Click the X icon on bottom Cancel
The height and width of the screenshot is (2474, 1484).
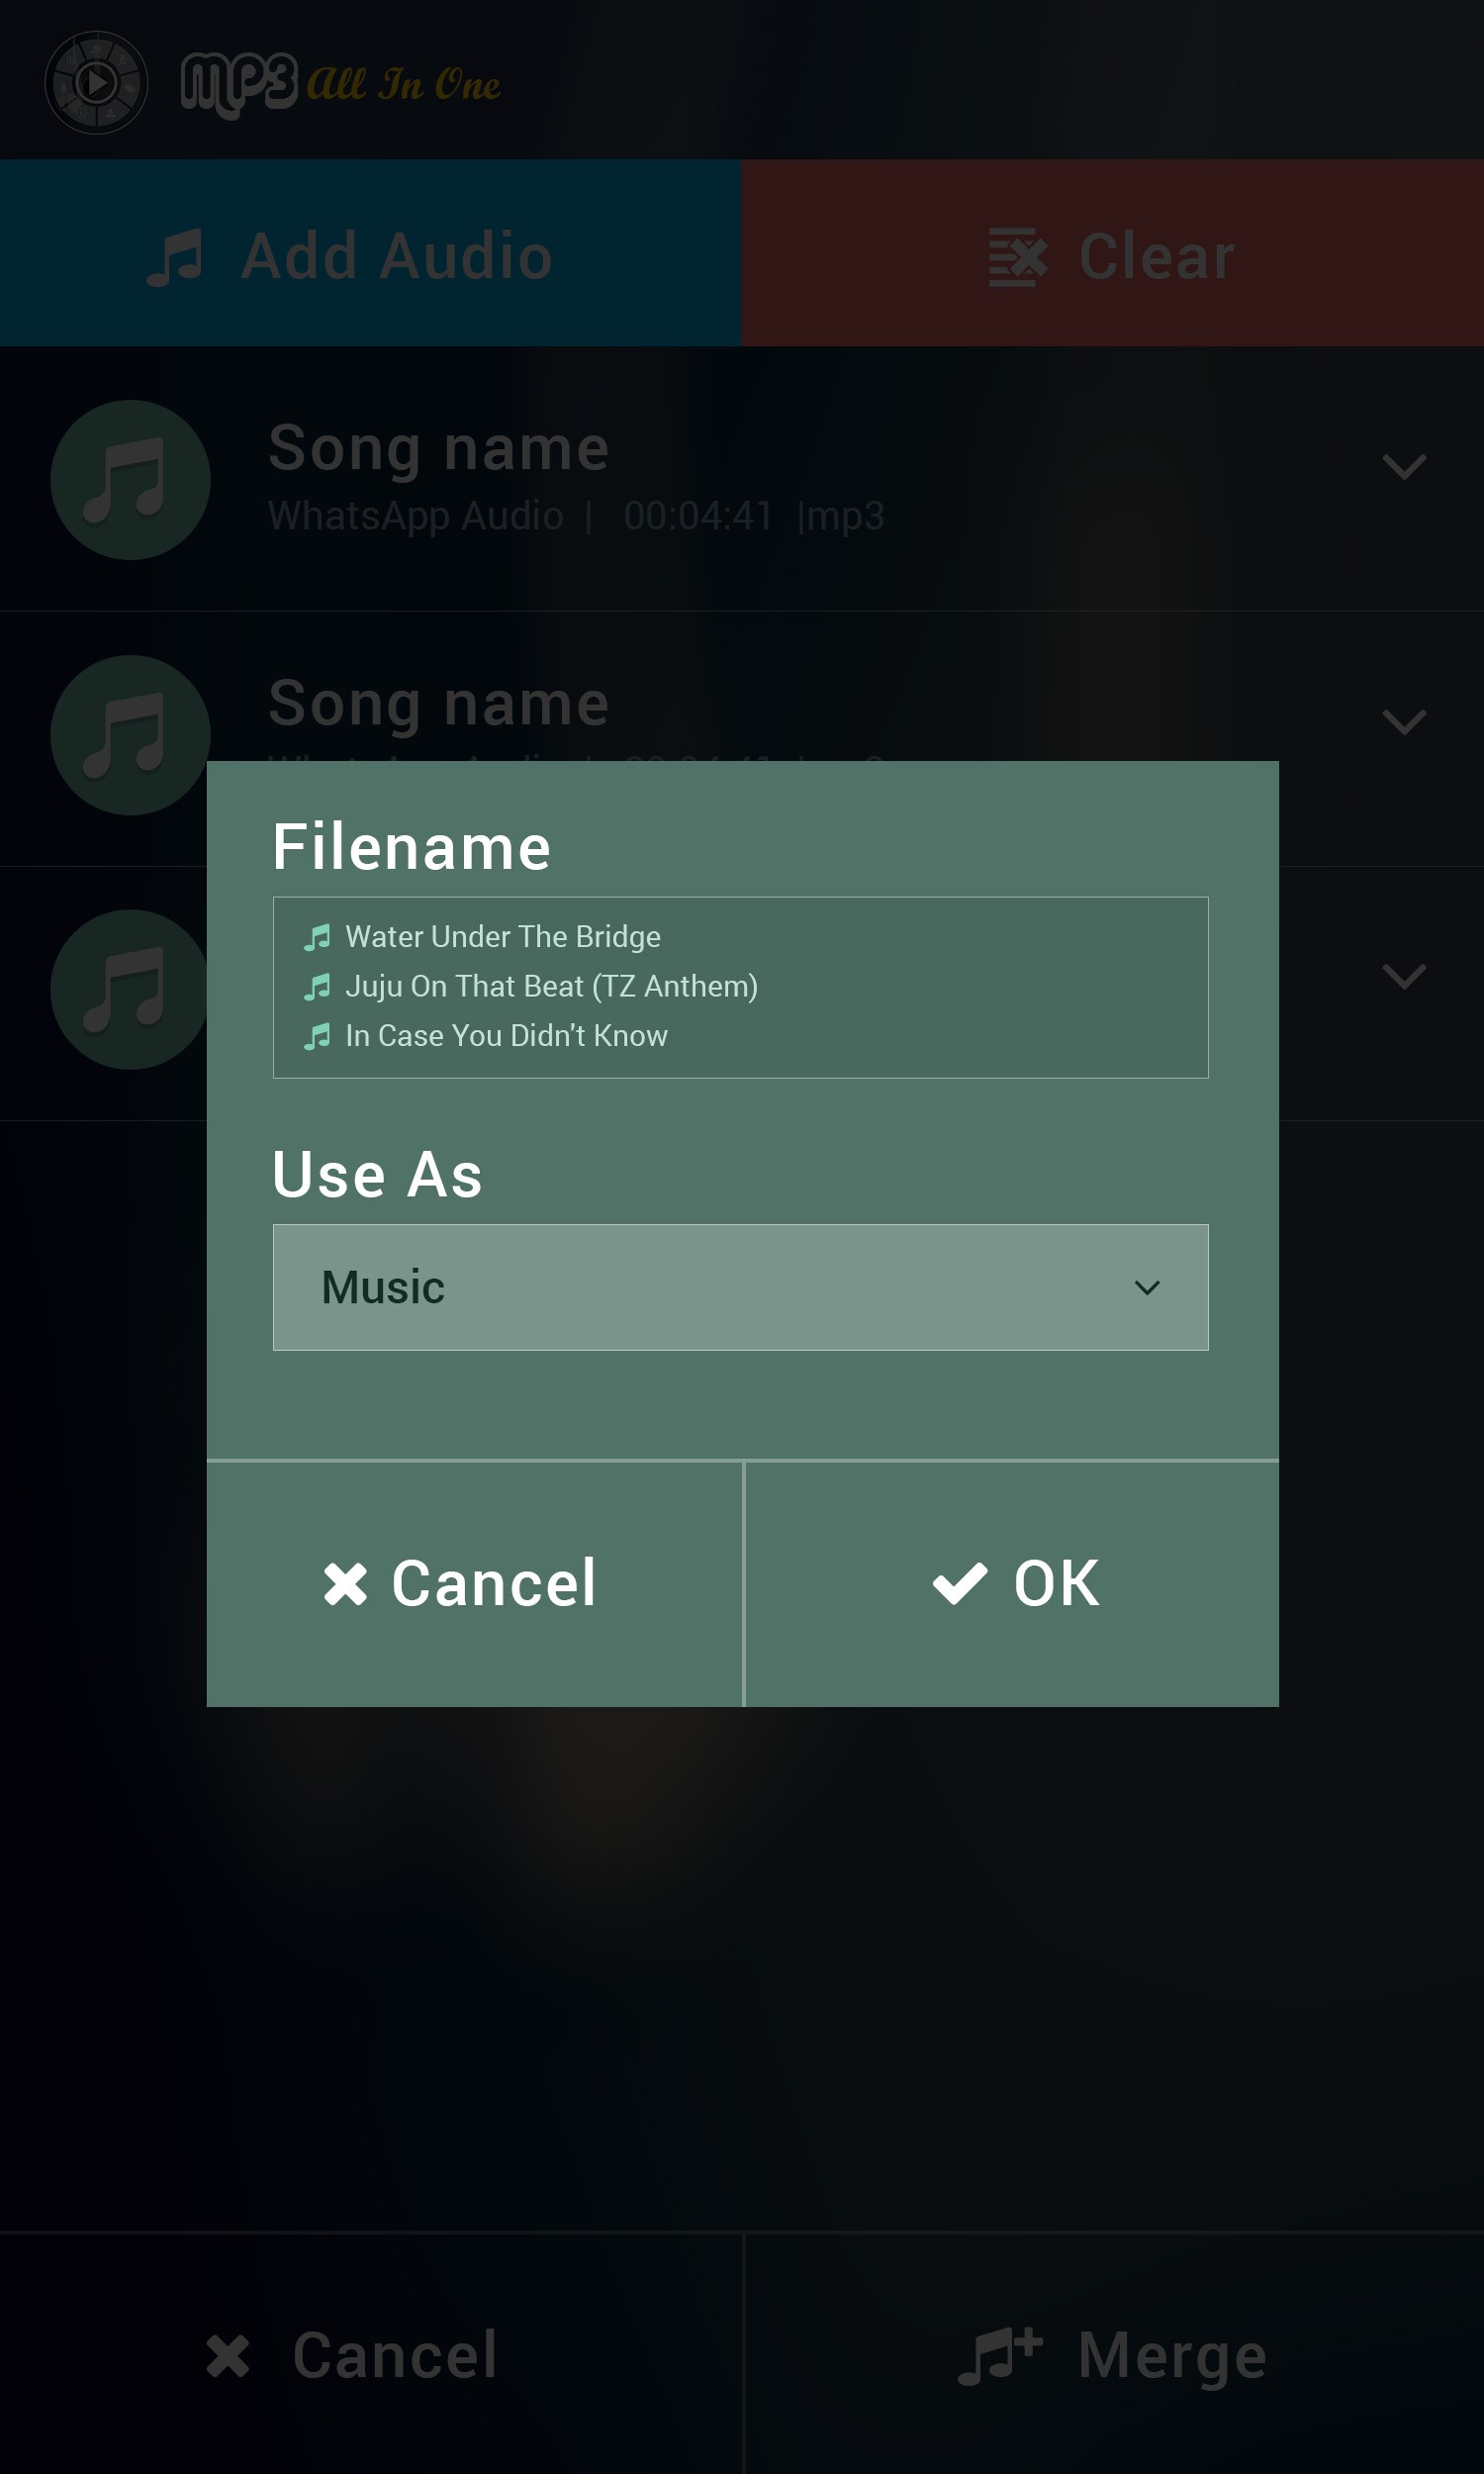click(228, 2356)
